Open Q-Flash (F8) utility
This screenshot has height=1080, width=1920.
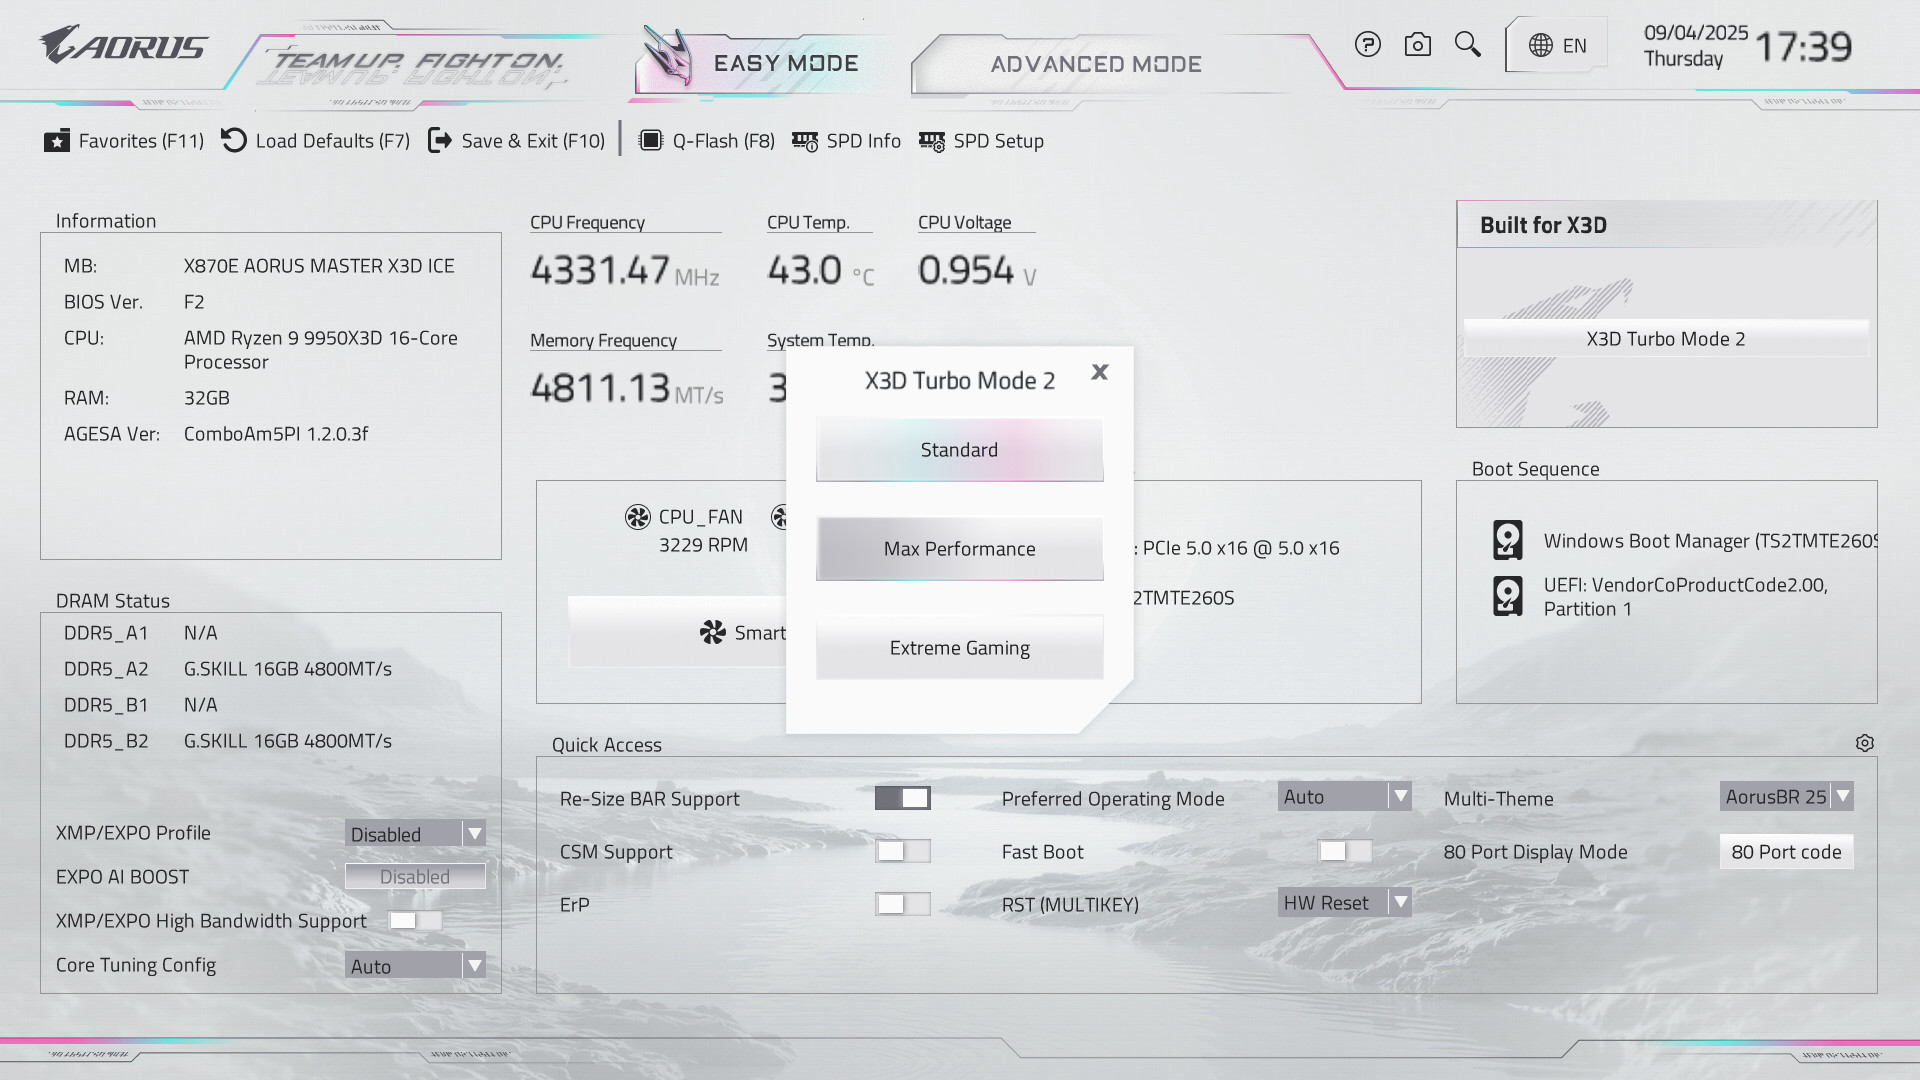pyautogui.click(x=724, y=141)
